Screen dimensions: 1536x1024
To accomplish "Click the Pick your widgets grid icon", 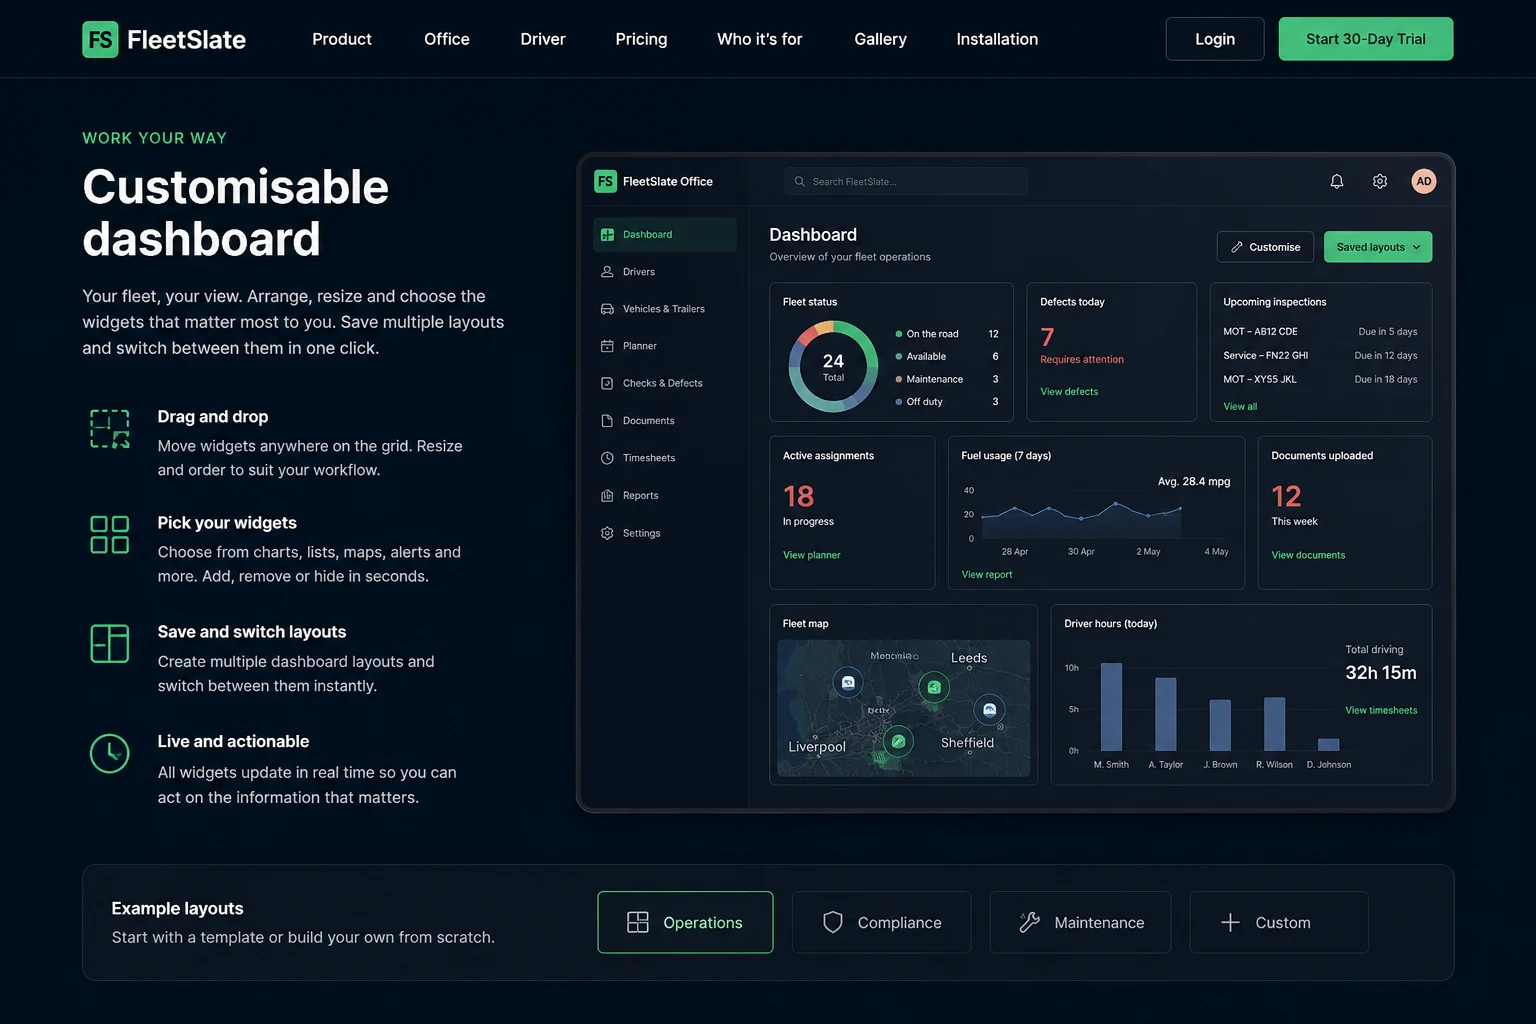I will tap(110, 535).
